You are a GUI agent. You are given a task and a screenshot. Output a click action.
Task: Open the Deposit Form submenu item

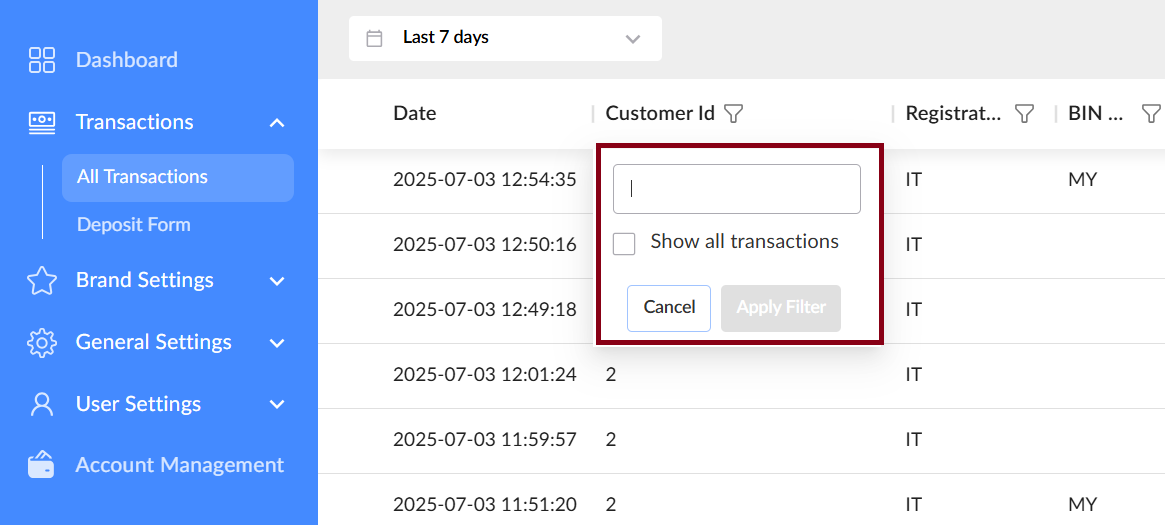pos(134,225)
